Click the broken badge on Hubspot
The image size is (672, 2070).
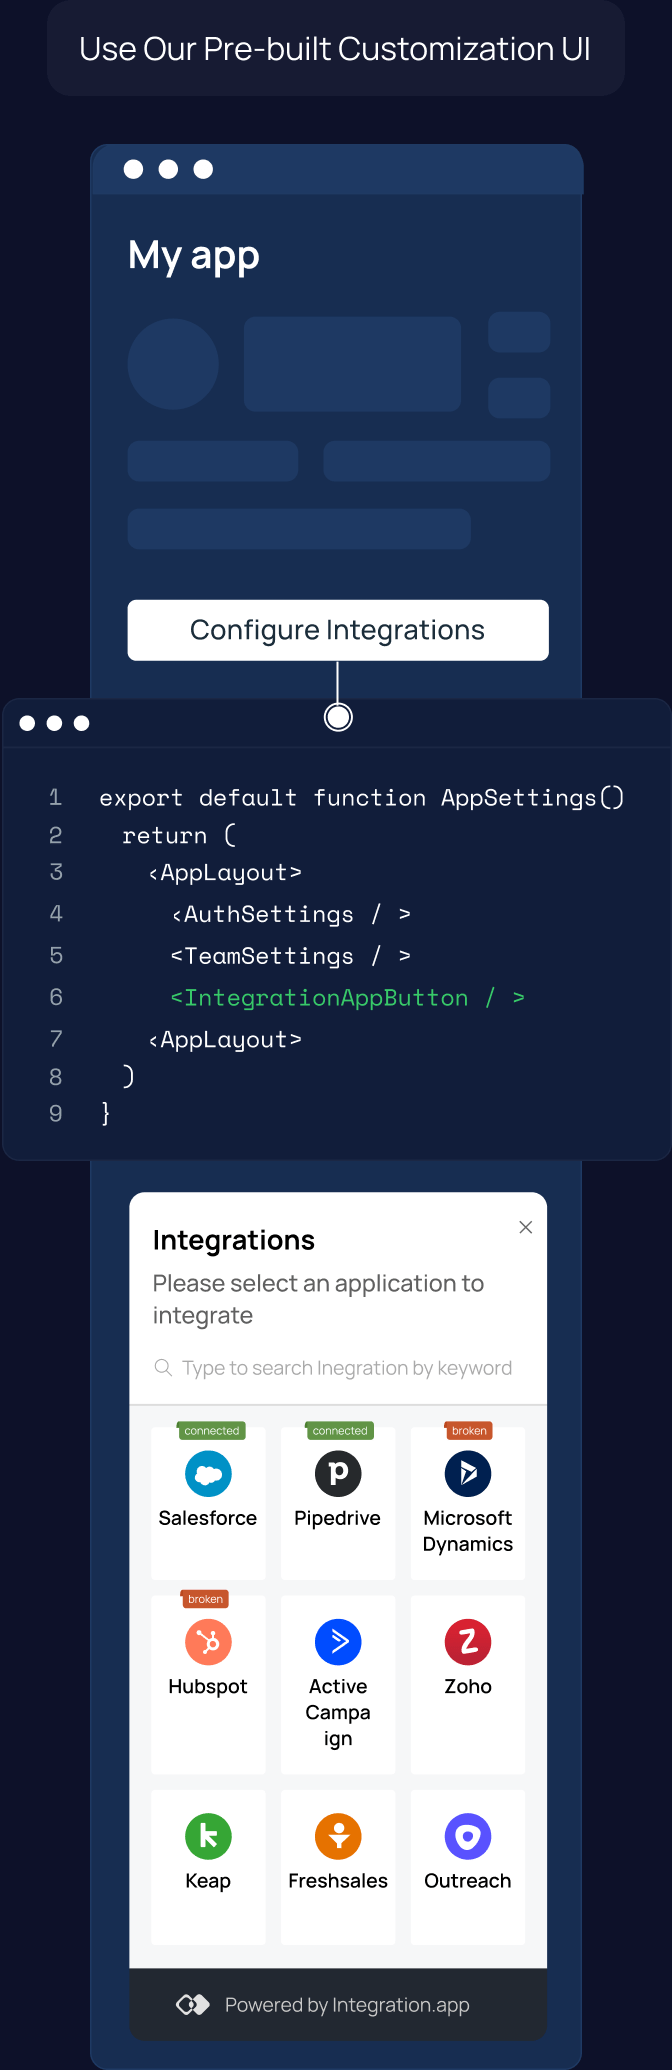205,1599
